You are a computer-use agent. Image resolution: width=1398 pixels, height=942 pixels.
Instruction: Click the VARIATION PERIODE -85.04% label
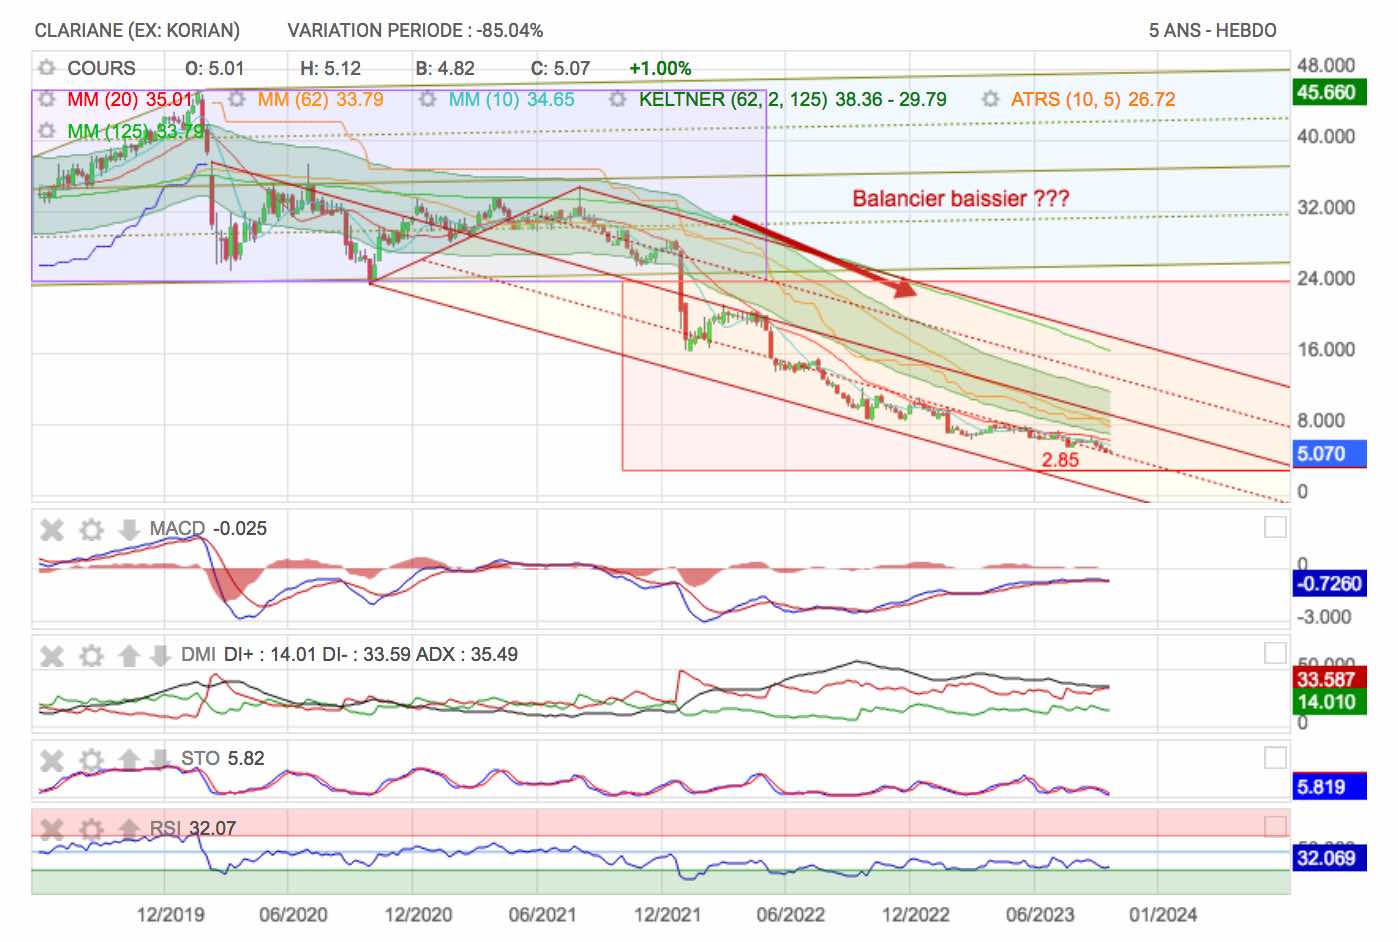point(415,30)
